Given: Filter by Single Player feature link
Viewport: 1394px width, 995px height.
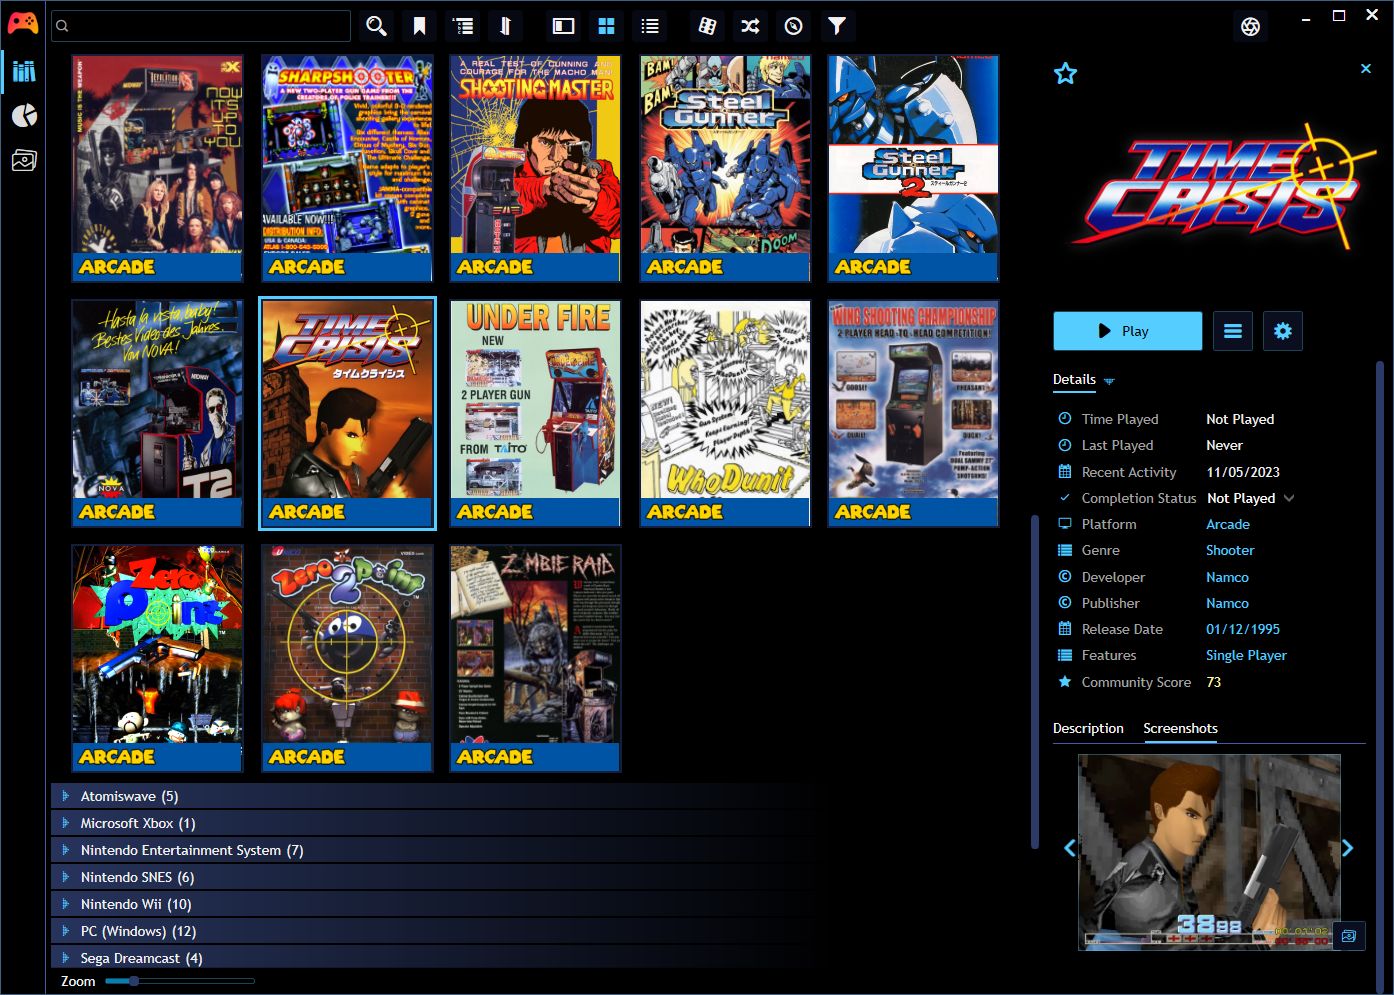Looking at the screenshot, I should (1246, 655).
